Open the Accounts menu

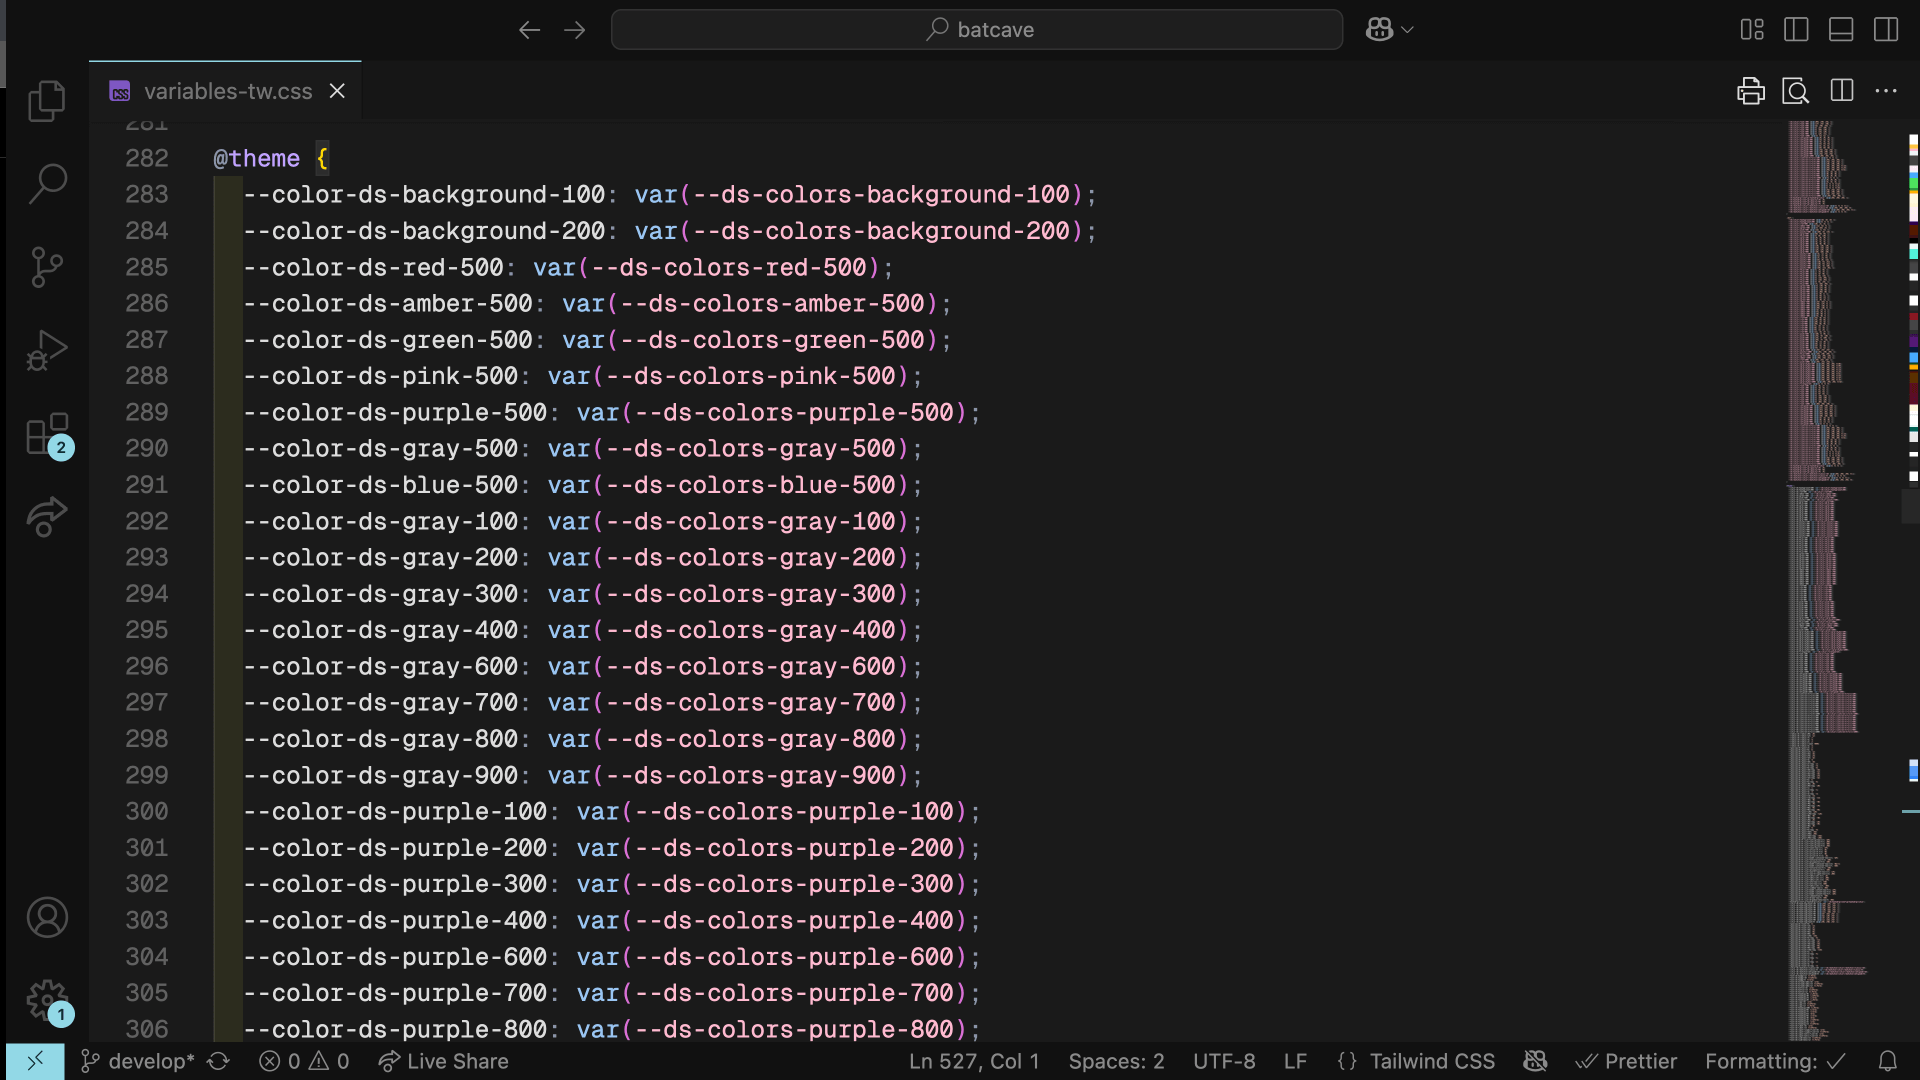point(47,917)
